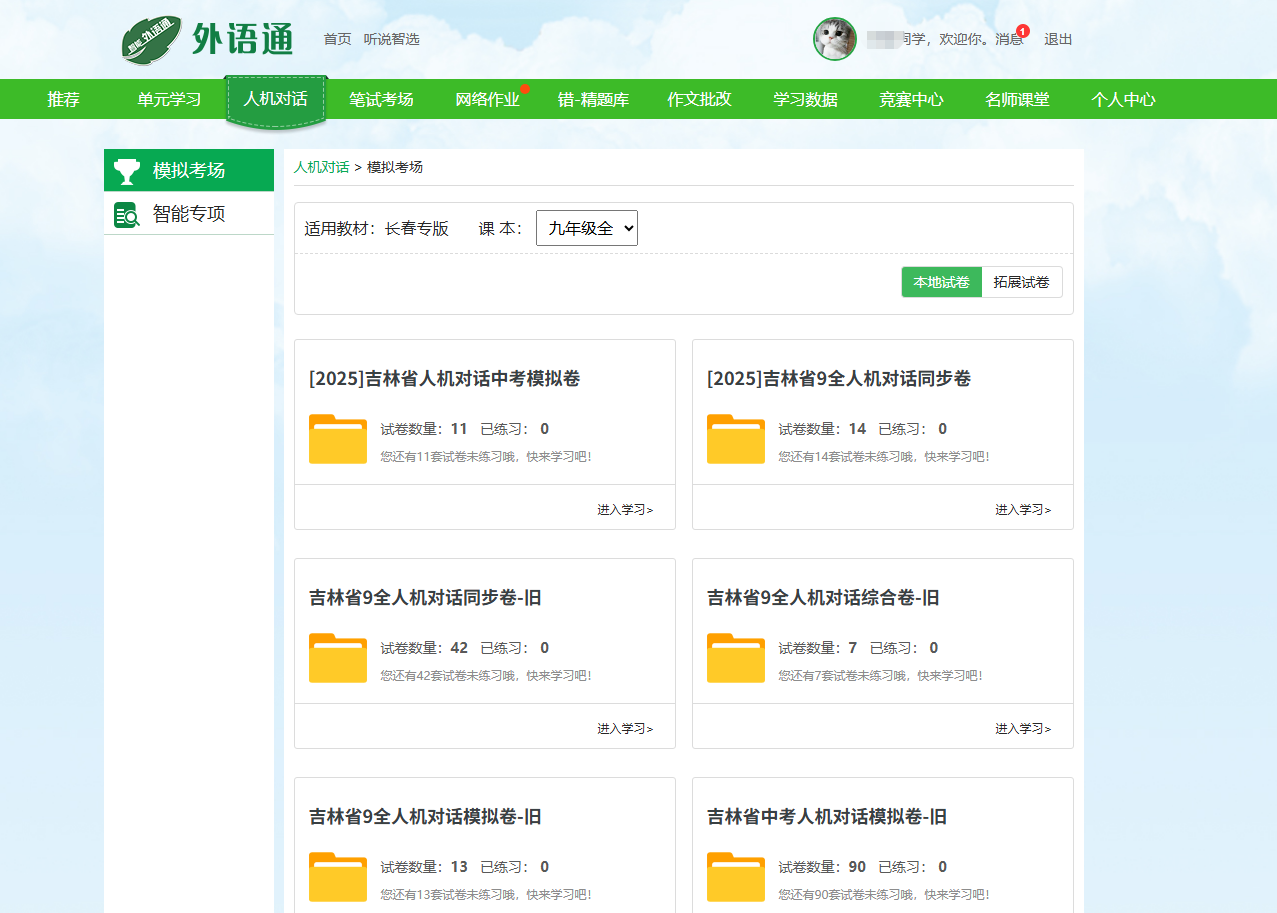
Task: Open 听说智选 link in header
Action: coord(391,39)
